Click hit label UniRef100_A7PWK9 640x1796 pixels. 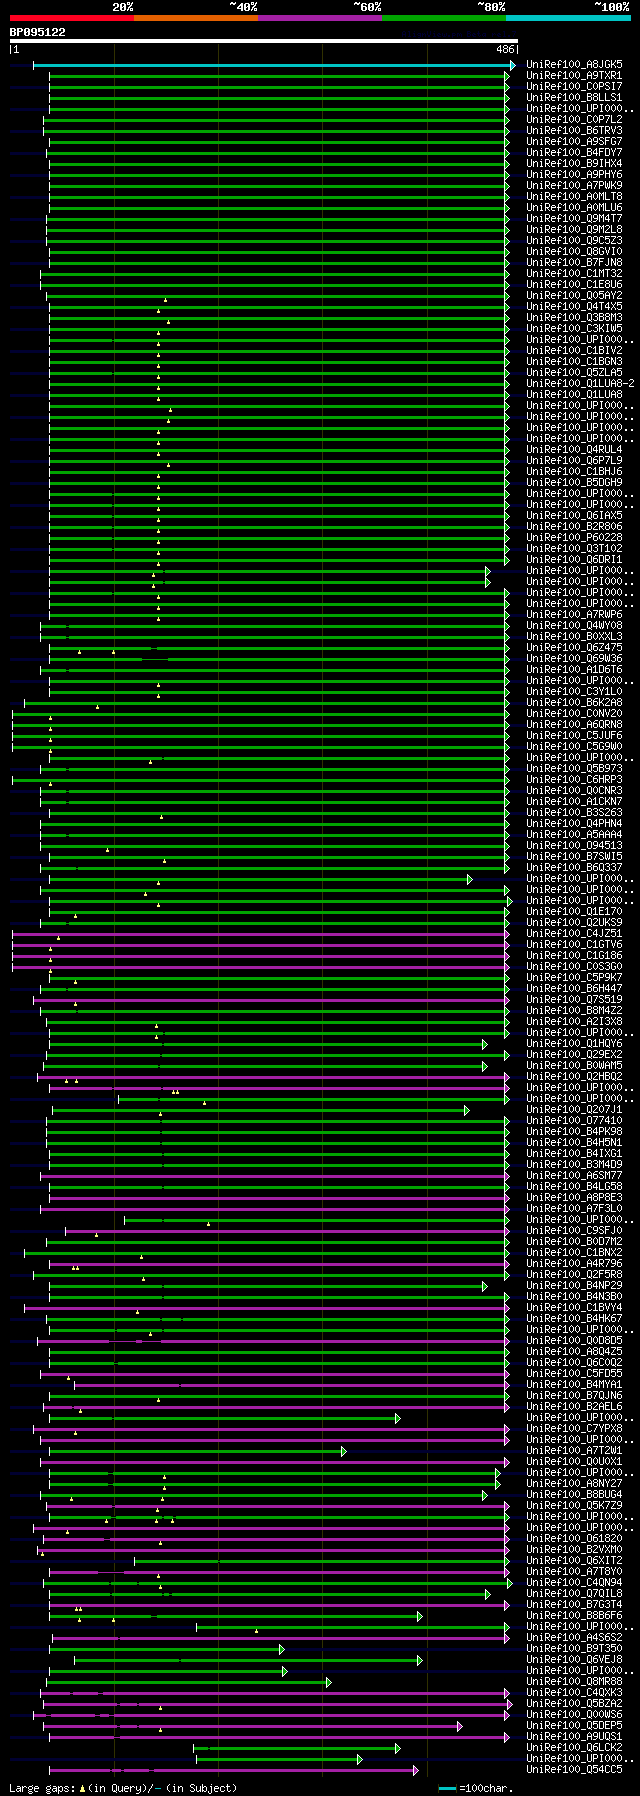coord(574,186)
